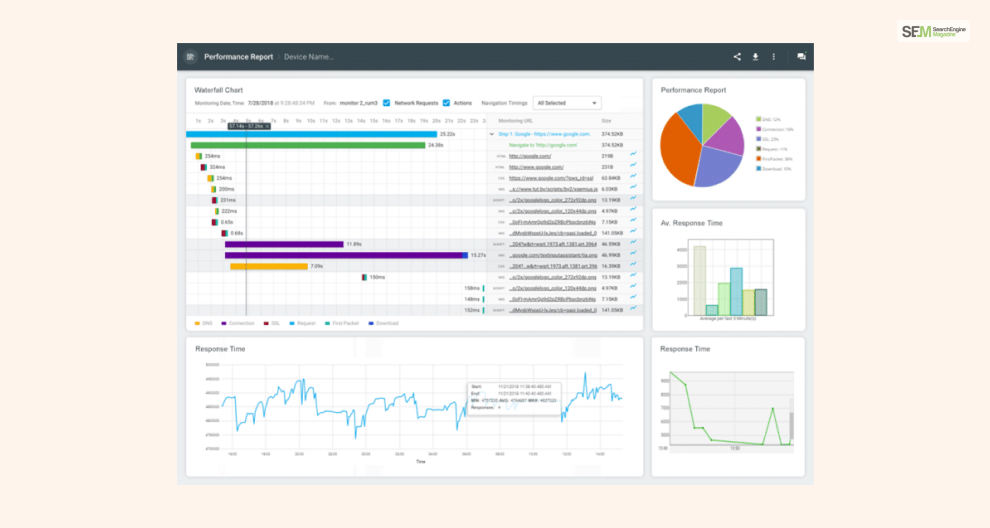Toggle the Actions checkbox
The height and width of the screenshot is (528, 990).
coord(446,103)
